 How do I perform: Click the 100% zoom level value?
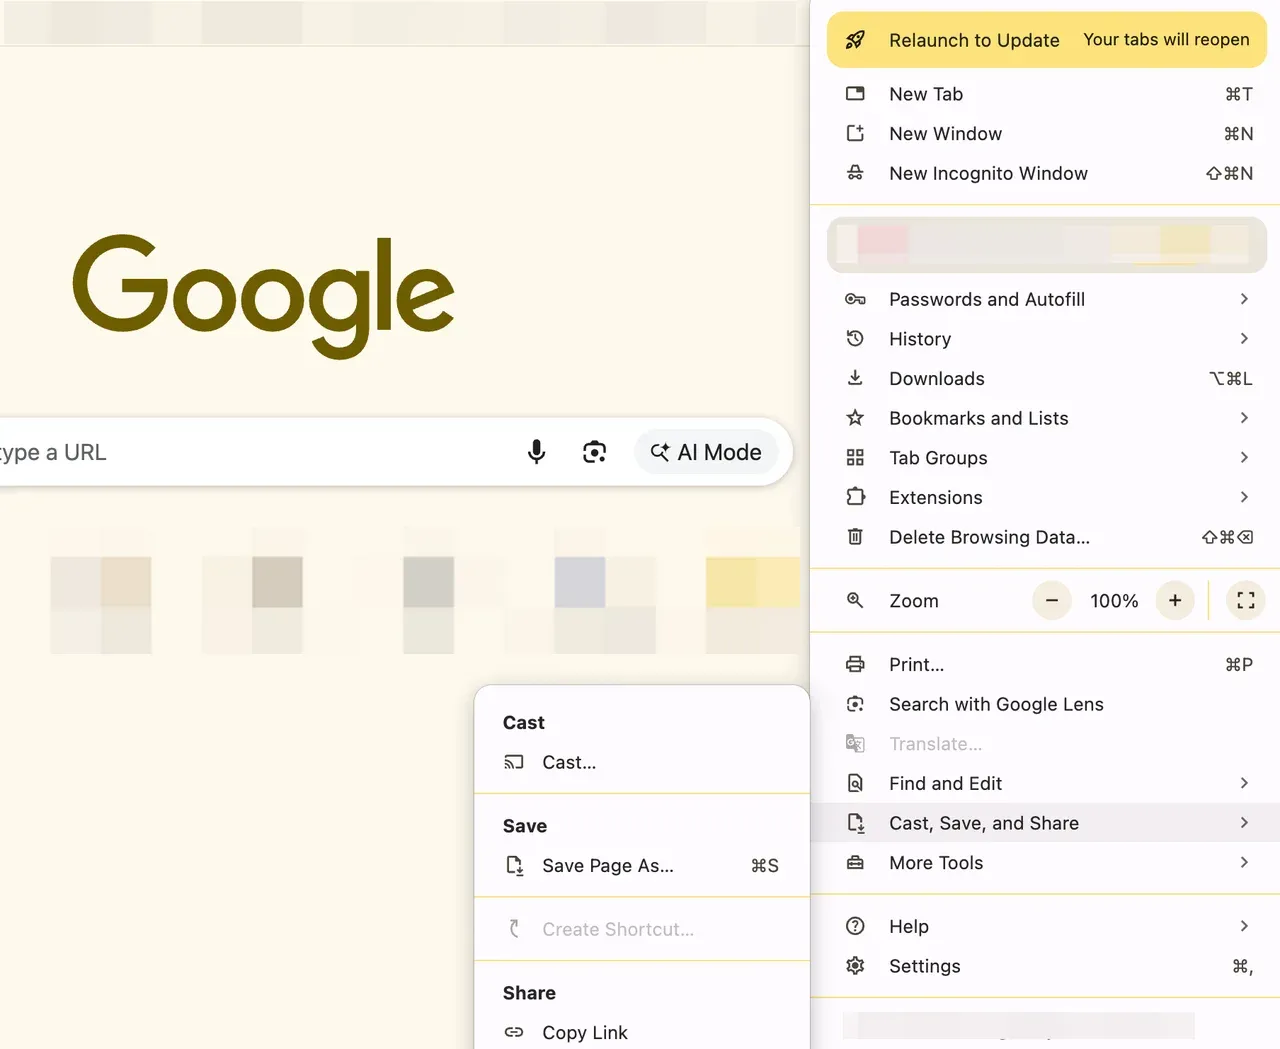point(1114,601)
